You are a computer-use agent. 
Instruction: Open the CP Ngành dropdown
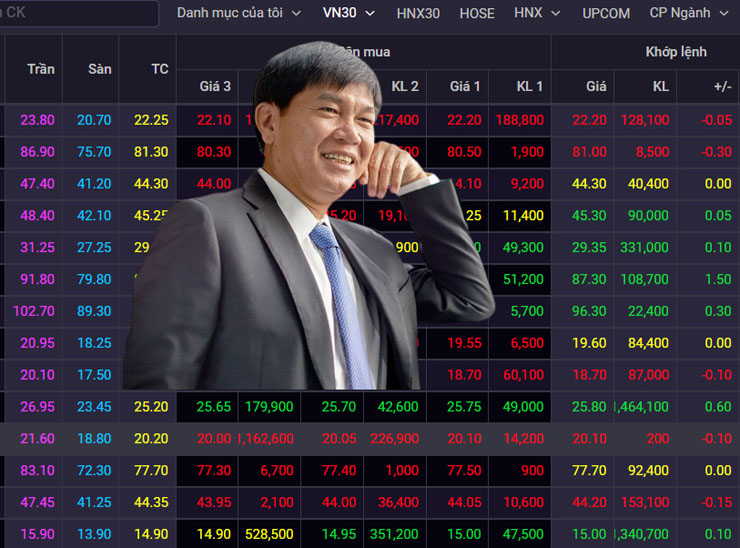point(689,13)
